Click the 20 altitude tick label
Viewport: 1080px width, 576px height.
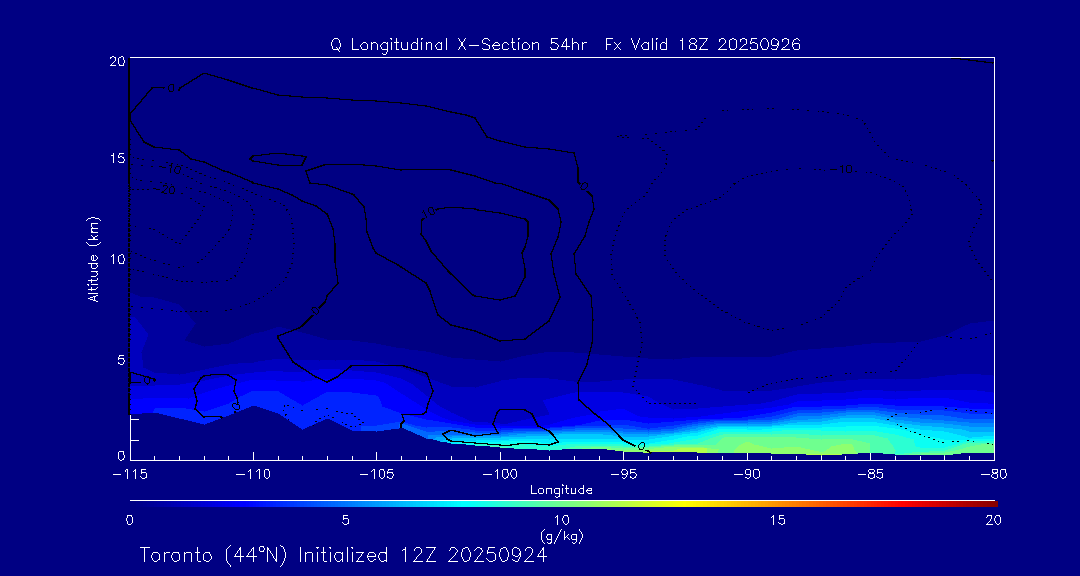click(x=115, y=61)
